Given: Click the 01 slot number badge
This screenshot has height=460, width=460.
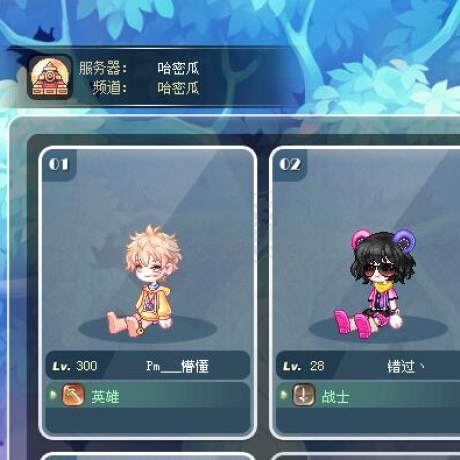Looking at the screenshot, I should [59, 164].
